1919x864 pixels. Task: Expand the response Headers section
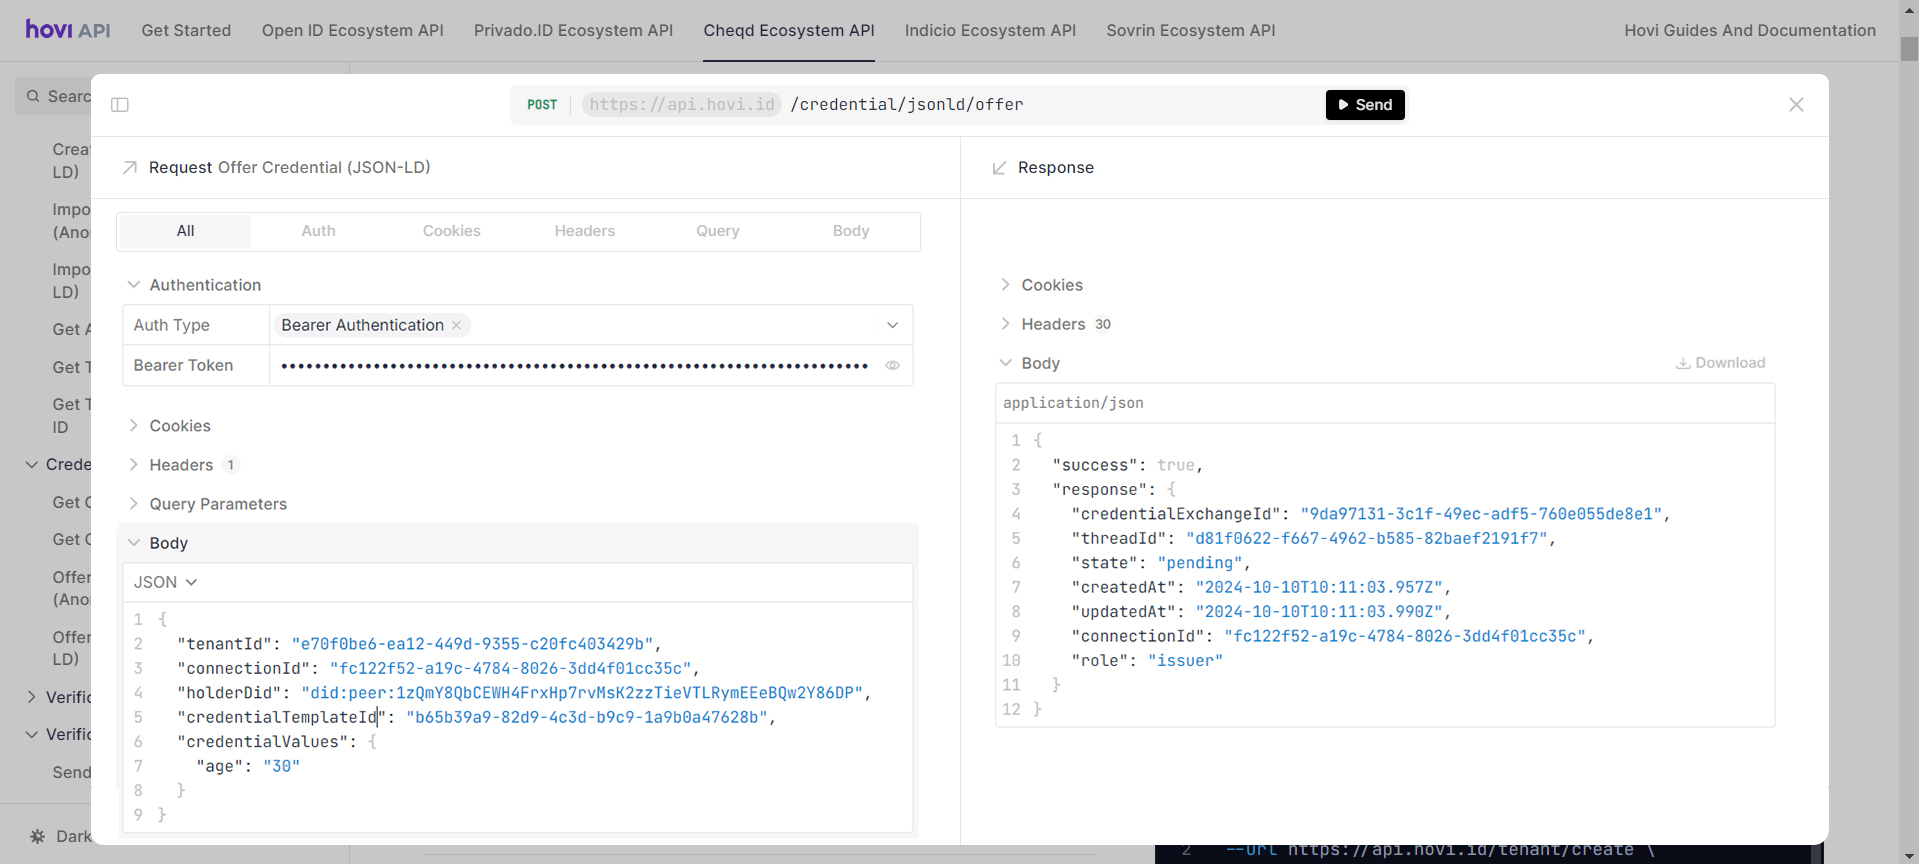1052,324
